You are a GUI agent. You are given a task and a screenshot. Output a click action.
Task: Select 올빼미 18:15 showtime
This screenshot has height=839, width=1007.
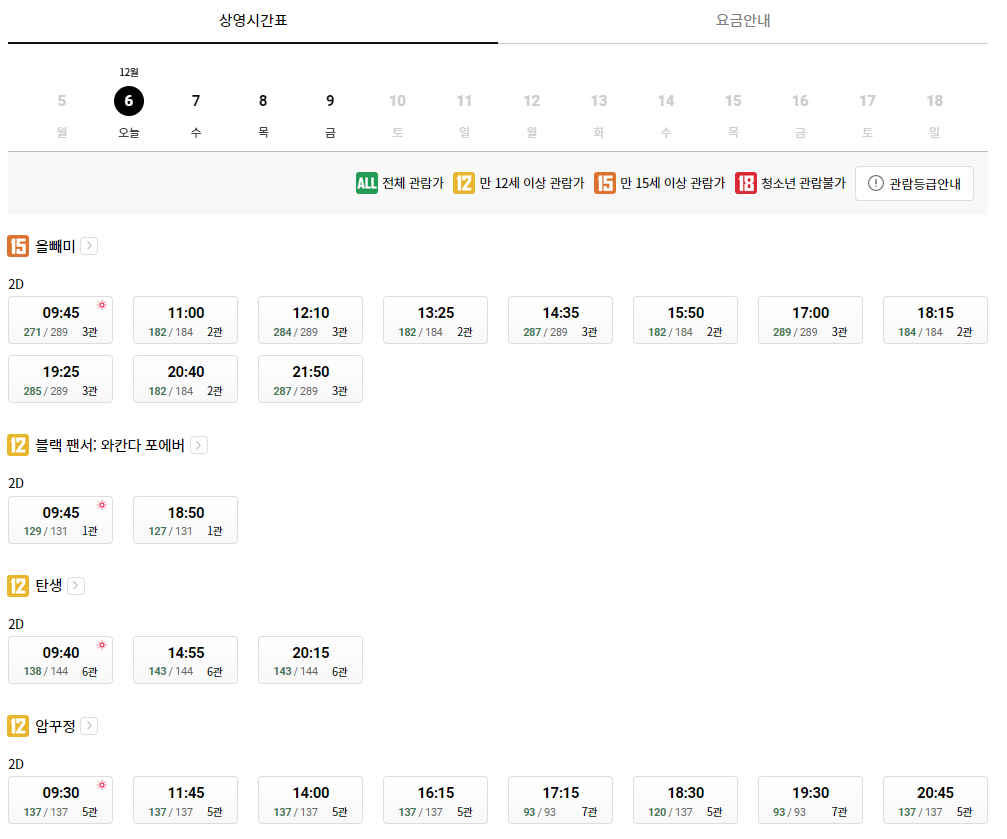pos(936,320)
